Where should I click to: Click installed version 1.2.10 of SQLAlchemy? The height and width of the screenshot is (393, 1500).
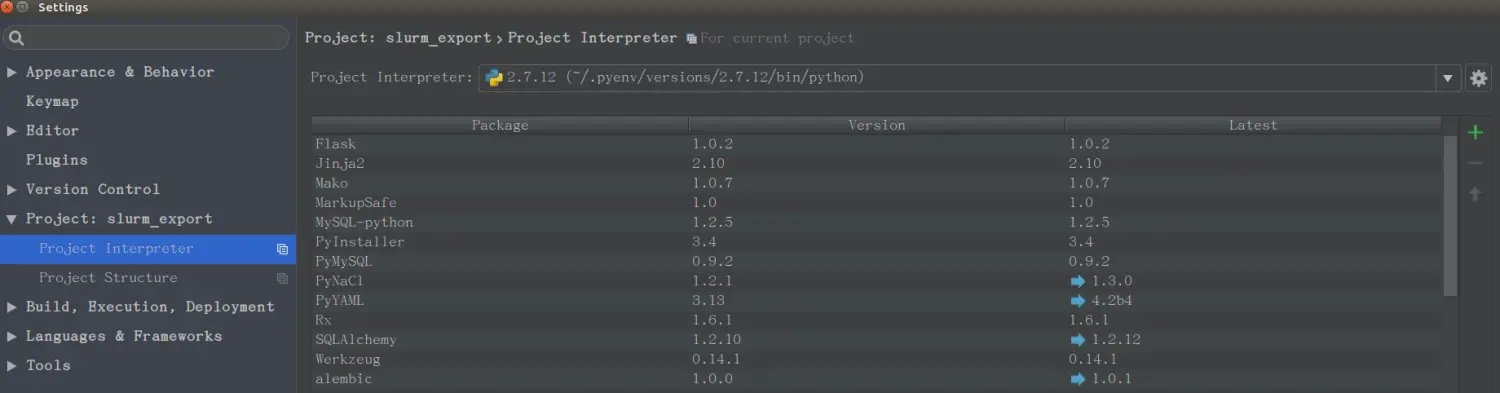[x=716, y=340]
